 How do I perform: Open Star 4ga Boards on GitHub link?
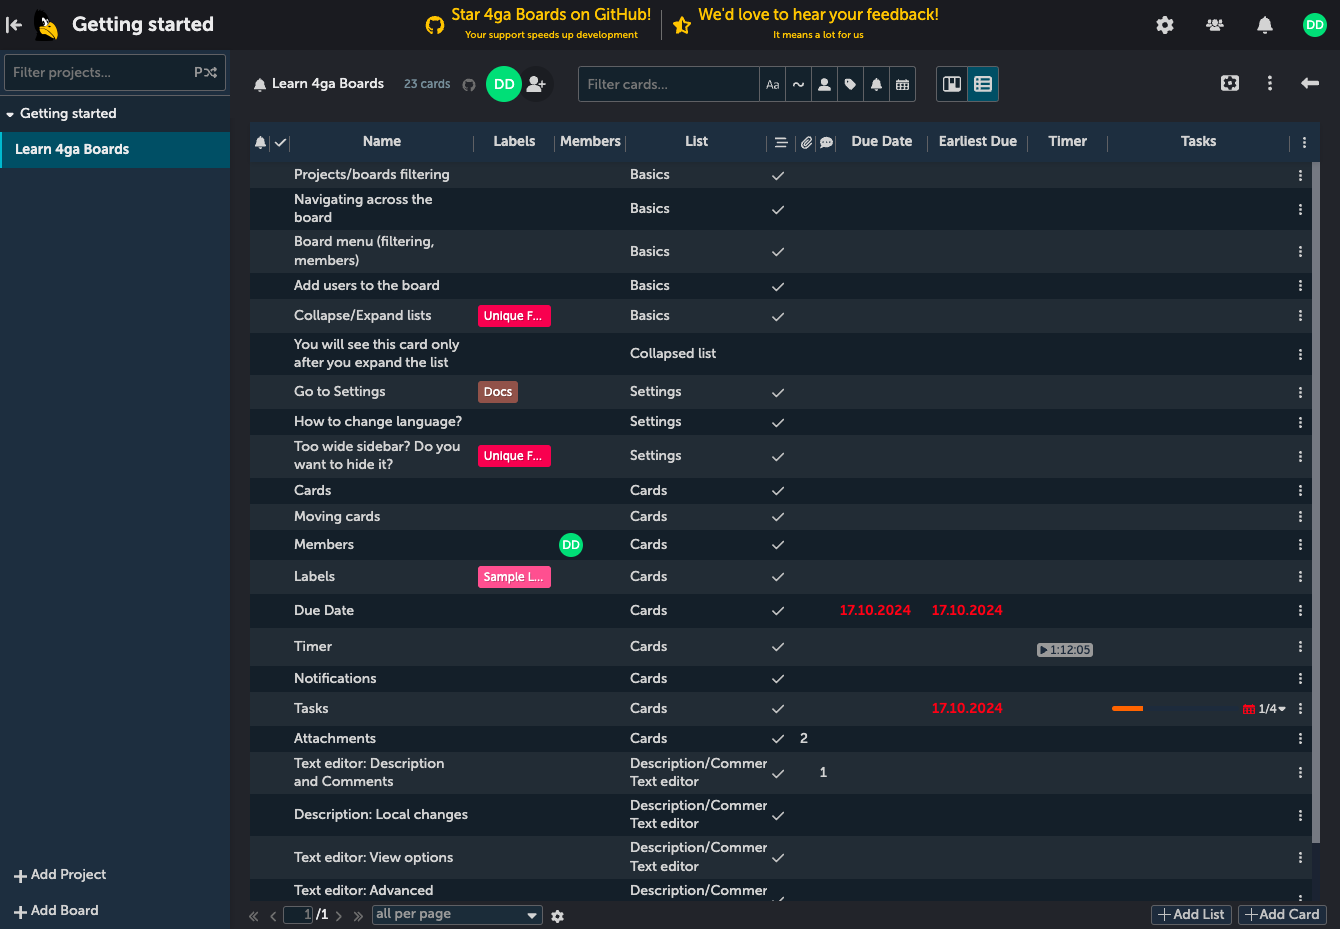(x=551, y=15)
